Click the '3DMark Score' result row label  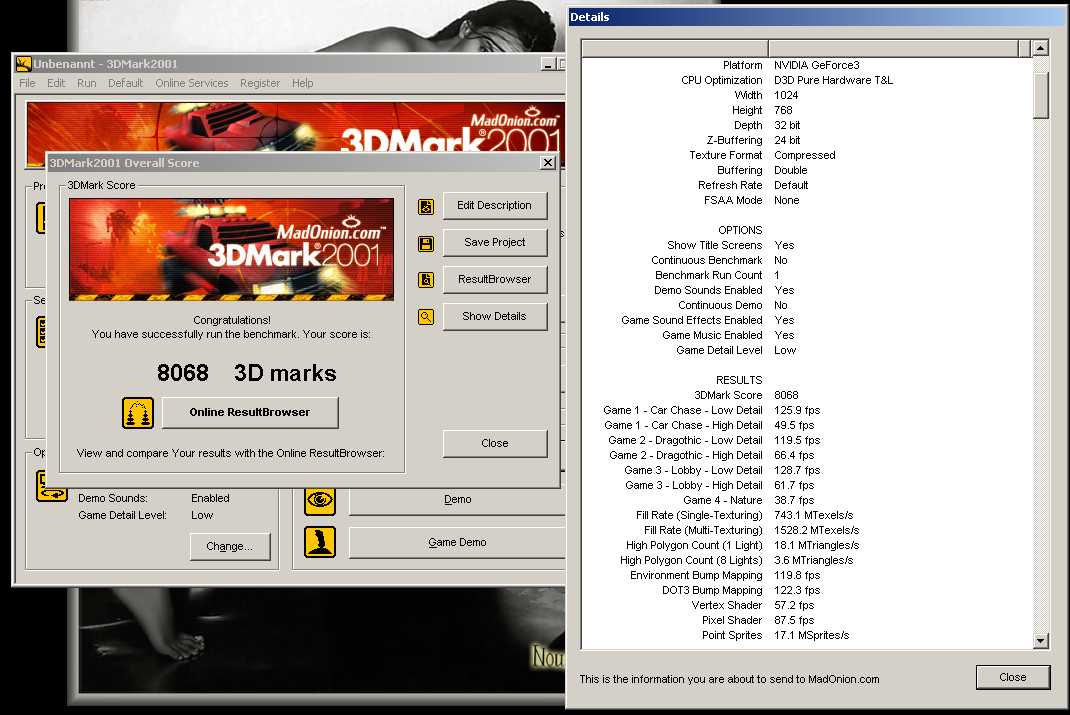(728, 395)
